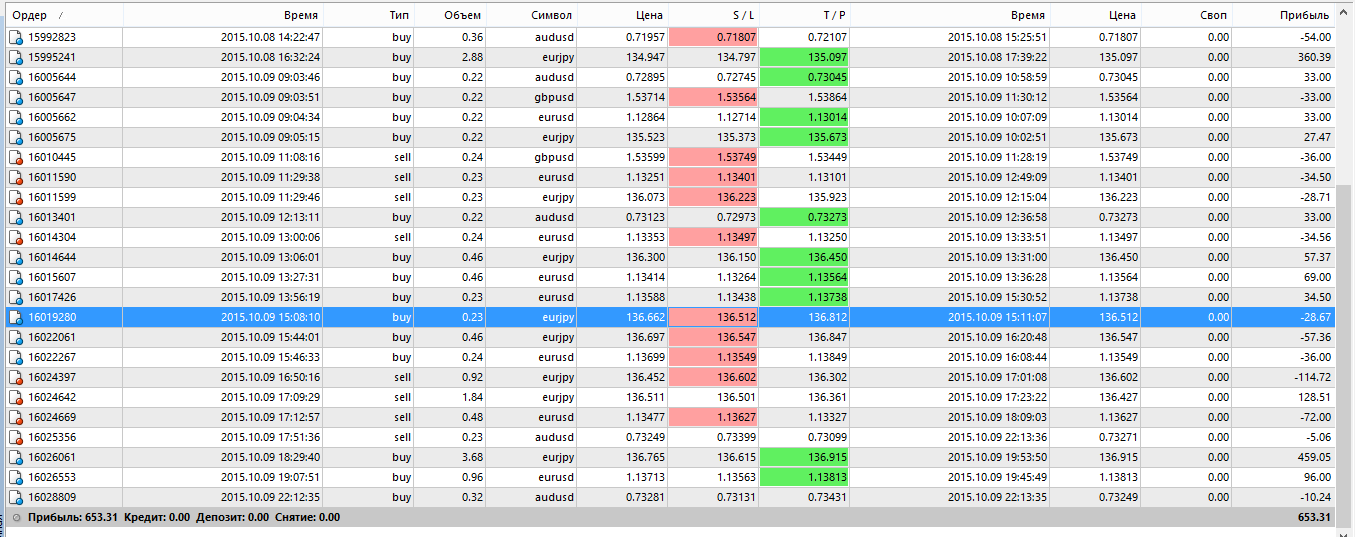The image size is (1355, 537).
Task: Click the round icon beside the Прибыль summary
Action: [x=15, y=517]
